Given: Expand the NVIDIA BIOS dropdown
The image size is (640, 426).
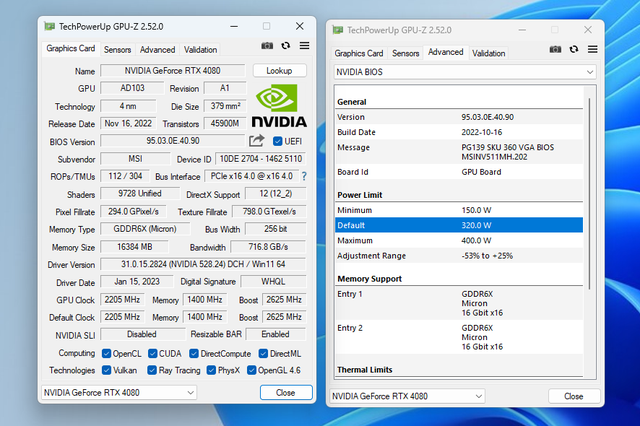Looking at the screenshot, I should 465,72.
